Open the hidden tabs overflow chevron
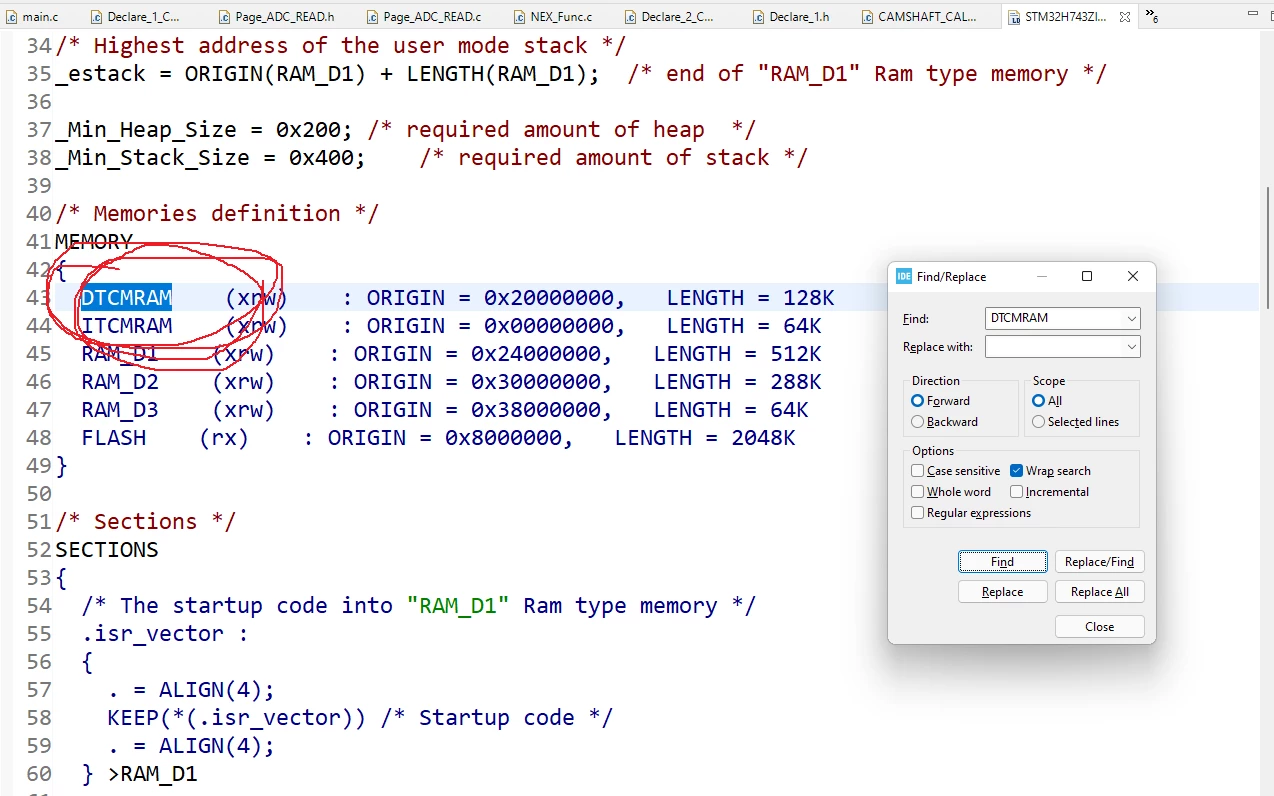Image resolution: width=1274 pixels, height=796 pixels. [1151, 16]
